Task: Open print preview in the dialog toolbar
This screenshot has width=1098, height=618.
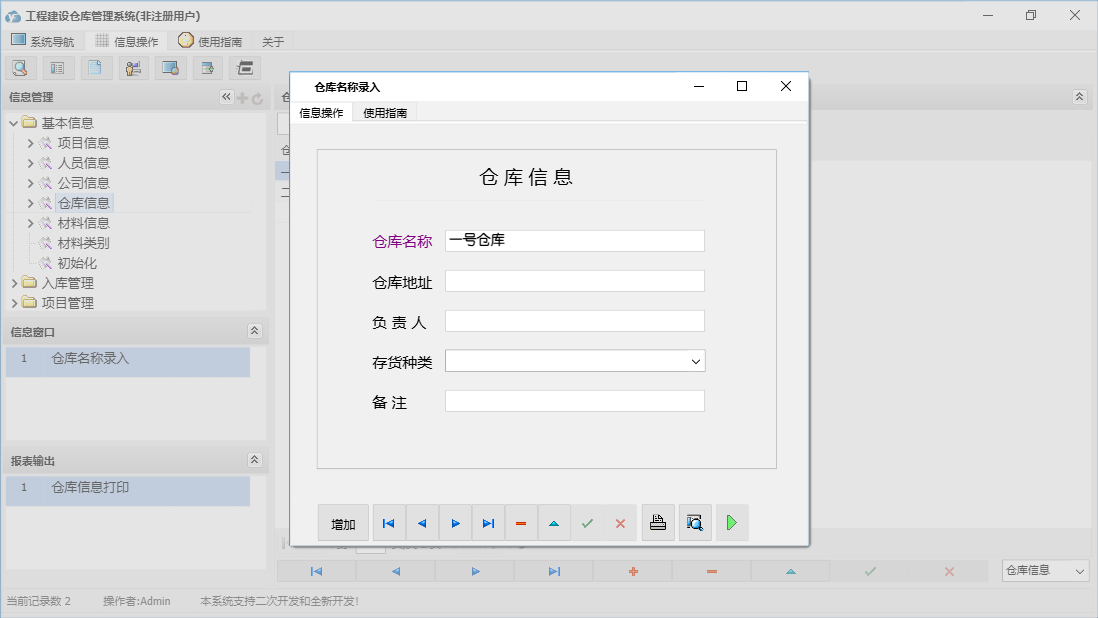Action: 695,522
